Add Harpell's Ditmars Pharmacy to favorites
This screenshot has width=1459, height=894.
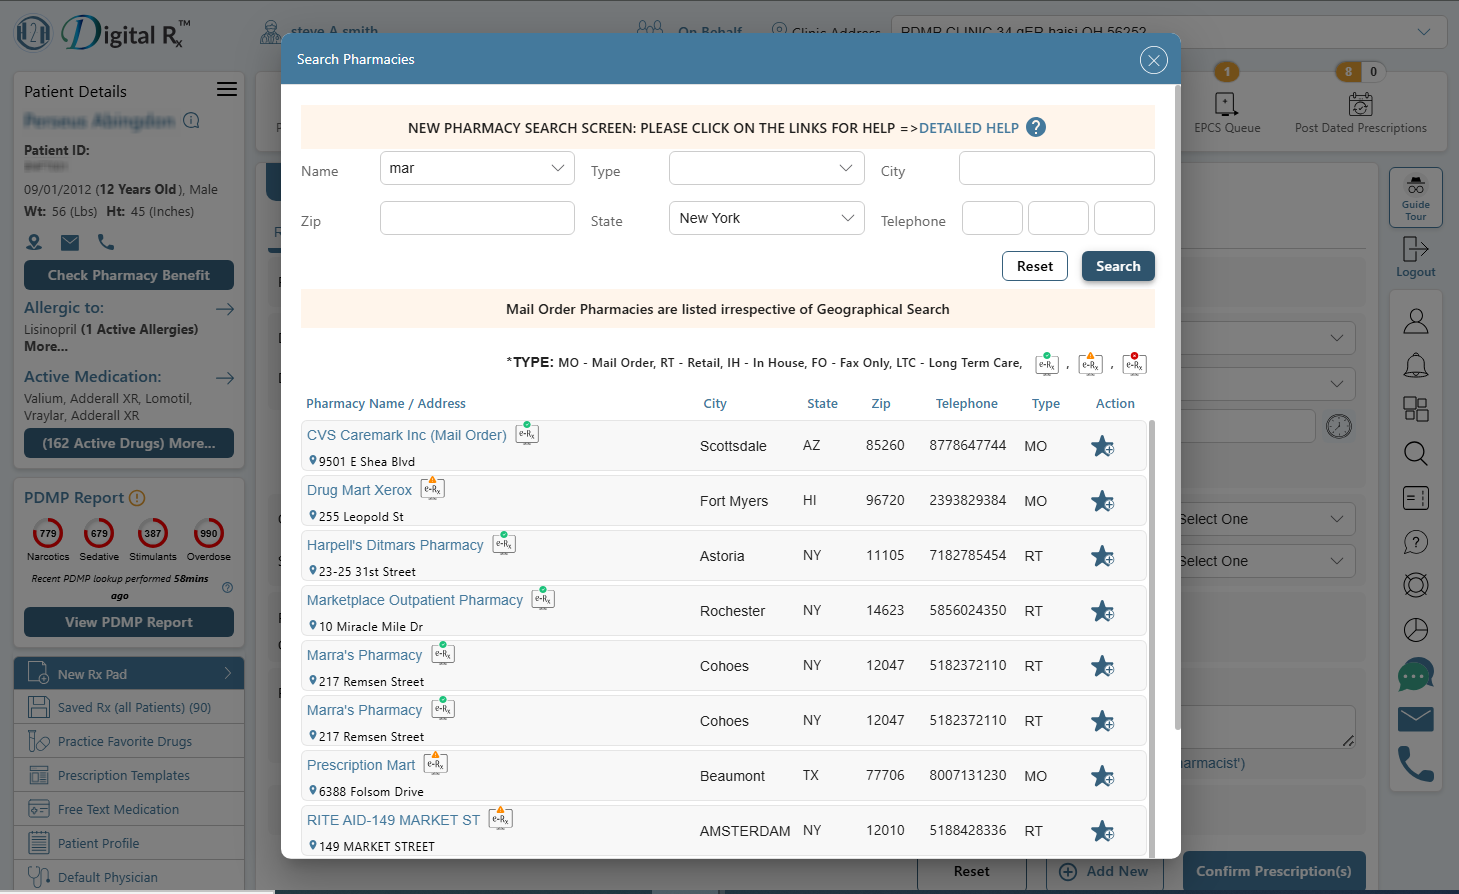[x=1102, y=556]
